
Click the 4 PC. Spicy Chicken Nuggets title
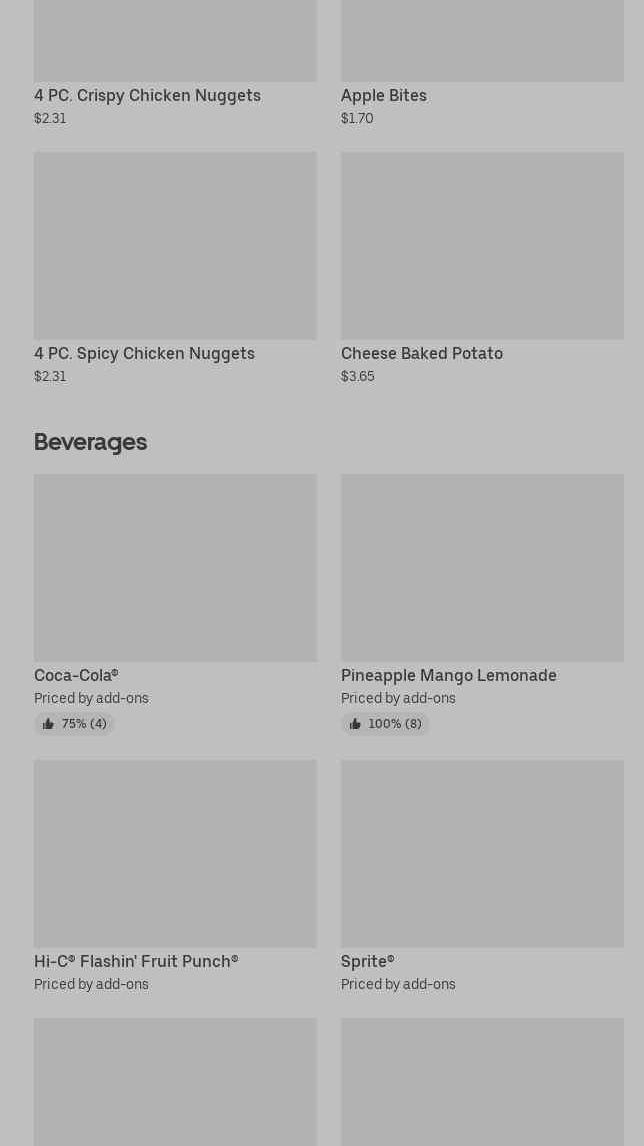coord(144,353)
